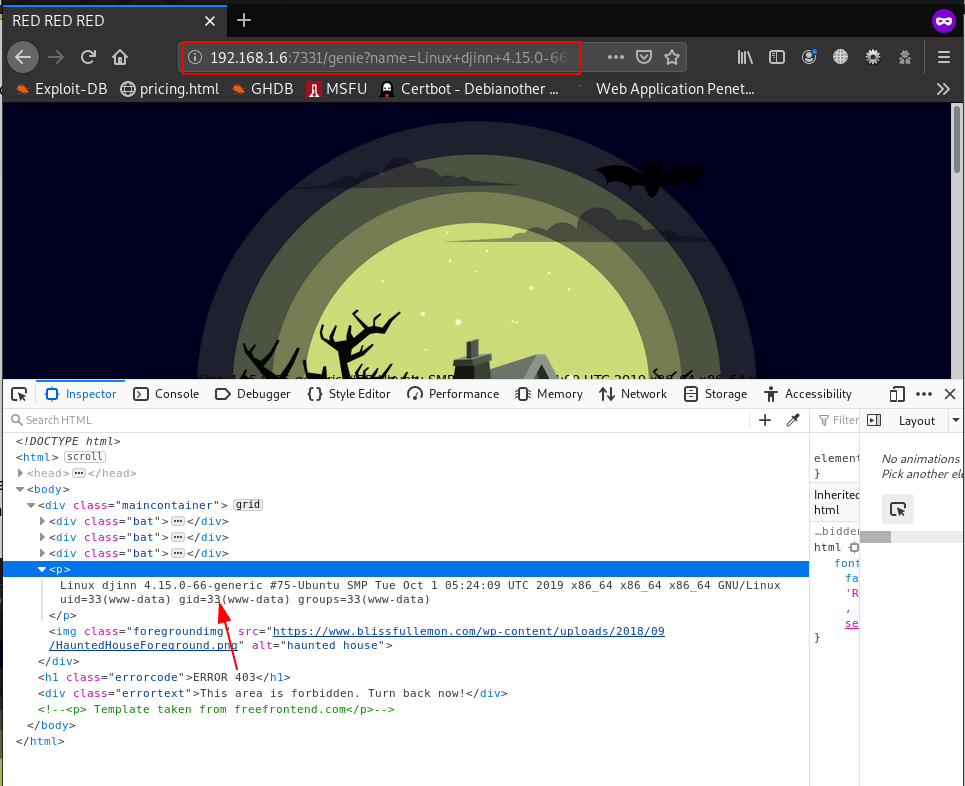Viewport: 965px width, 786px height.
Task: Open the gear extension toolbar icon
Action: click(x=873, y=57)
